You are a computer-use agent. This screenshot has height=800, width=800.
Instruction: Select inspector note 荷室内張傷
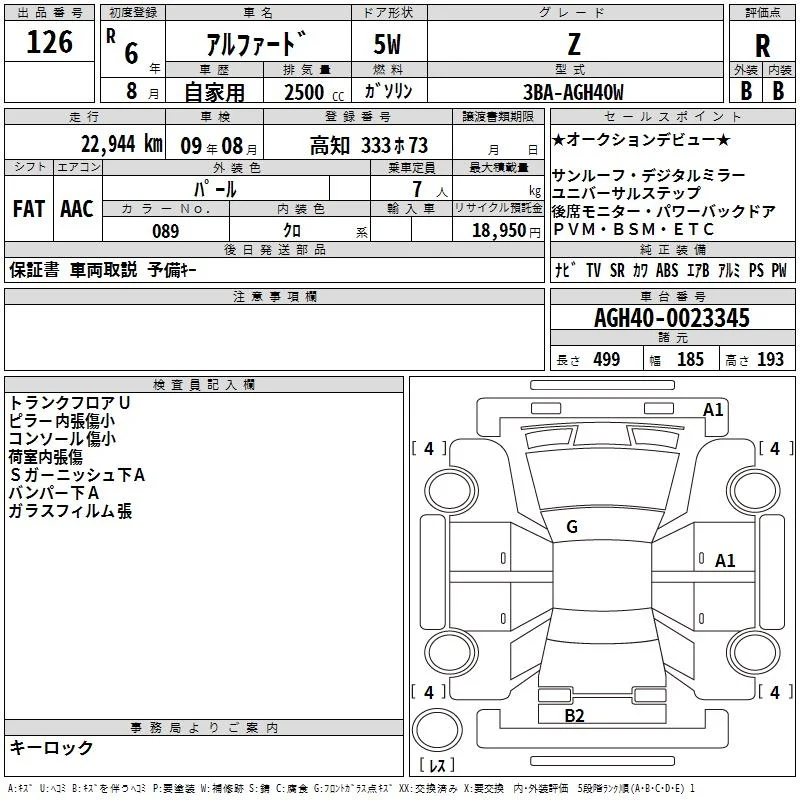tap(46, 456)
